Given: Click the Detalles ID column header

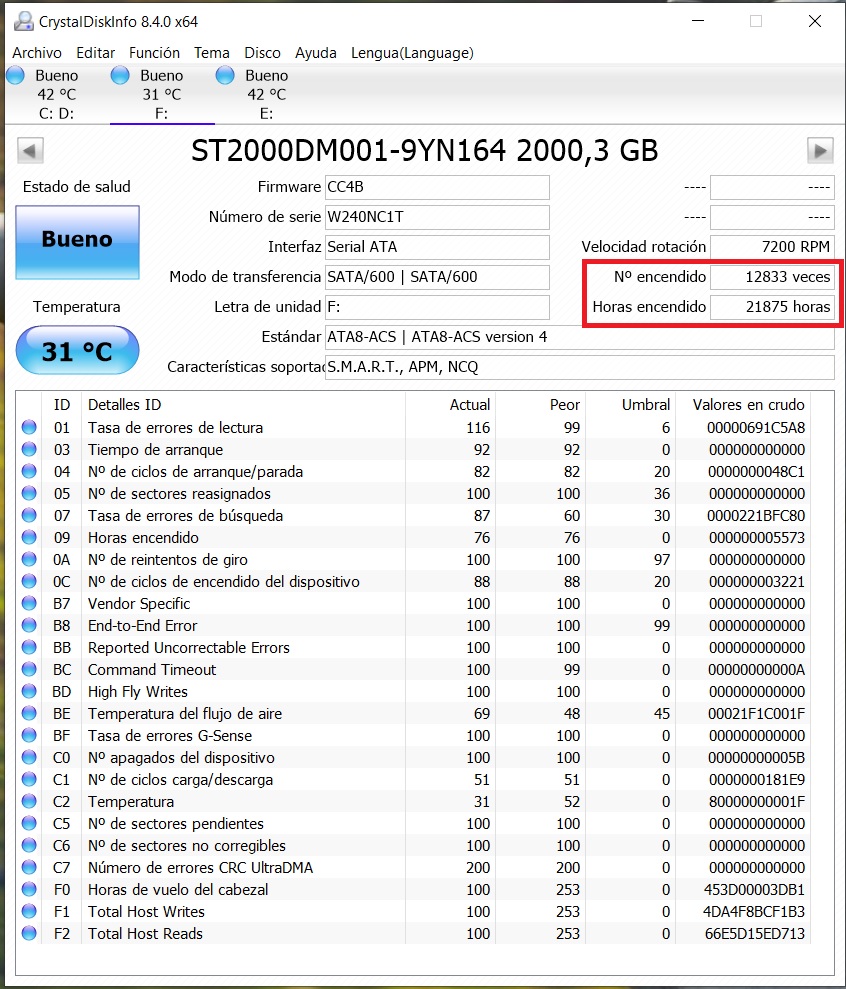Looking at the screenshot, I should tap(124, 405).
